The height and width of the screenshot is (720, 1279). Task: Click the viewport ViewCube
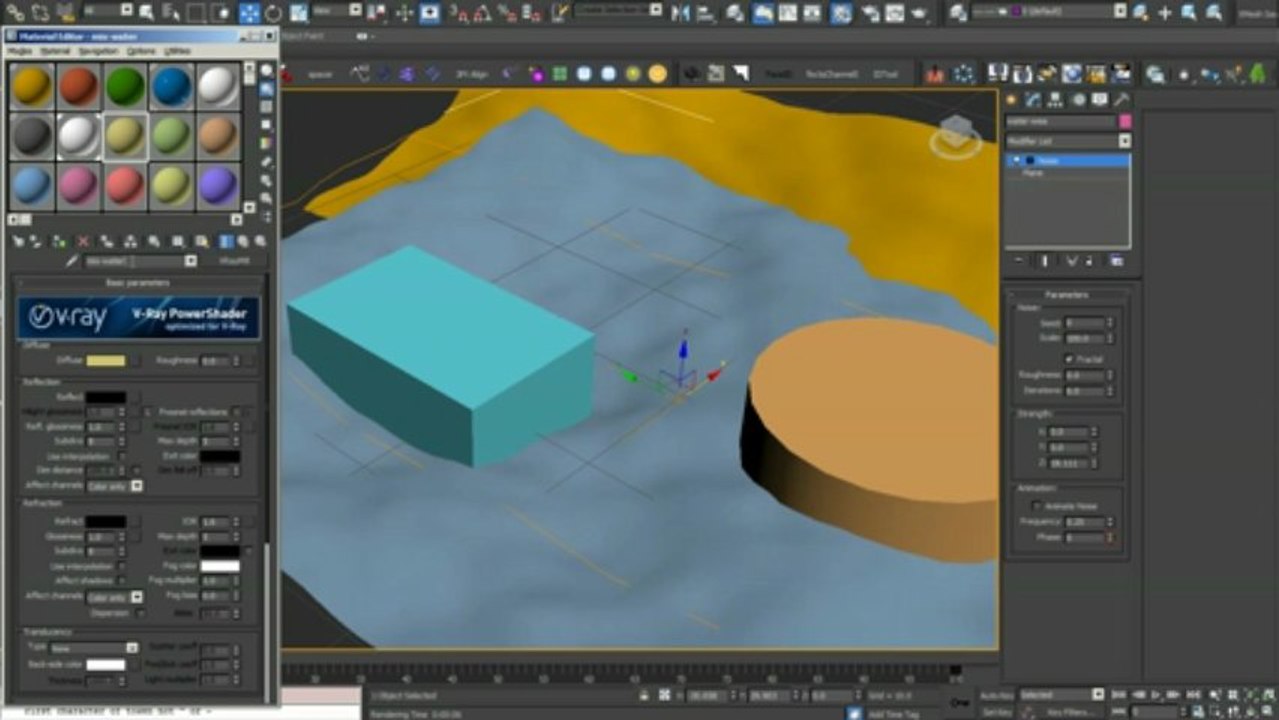tap(956, 137)
